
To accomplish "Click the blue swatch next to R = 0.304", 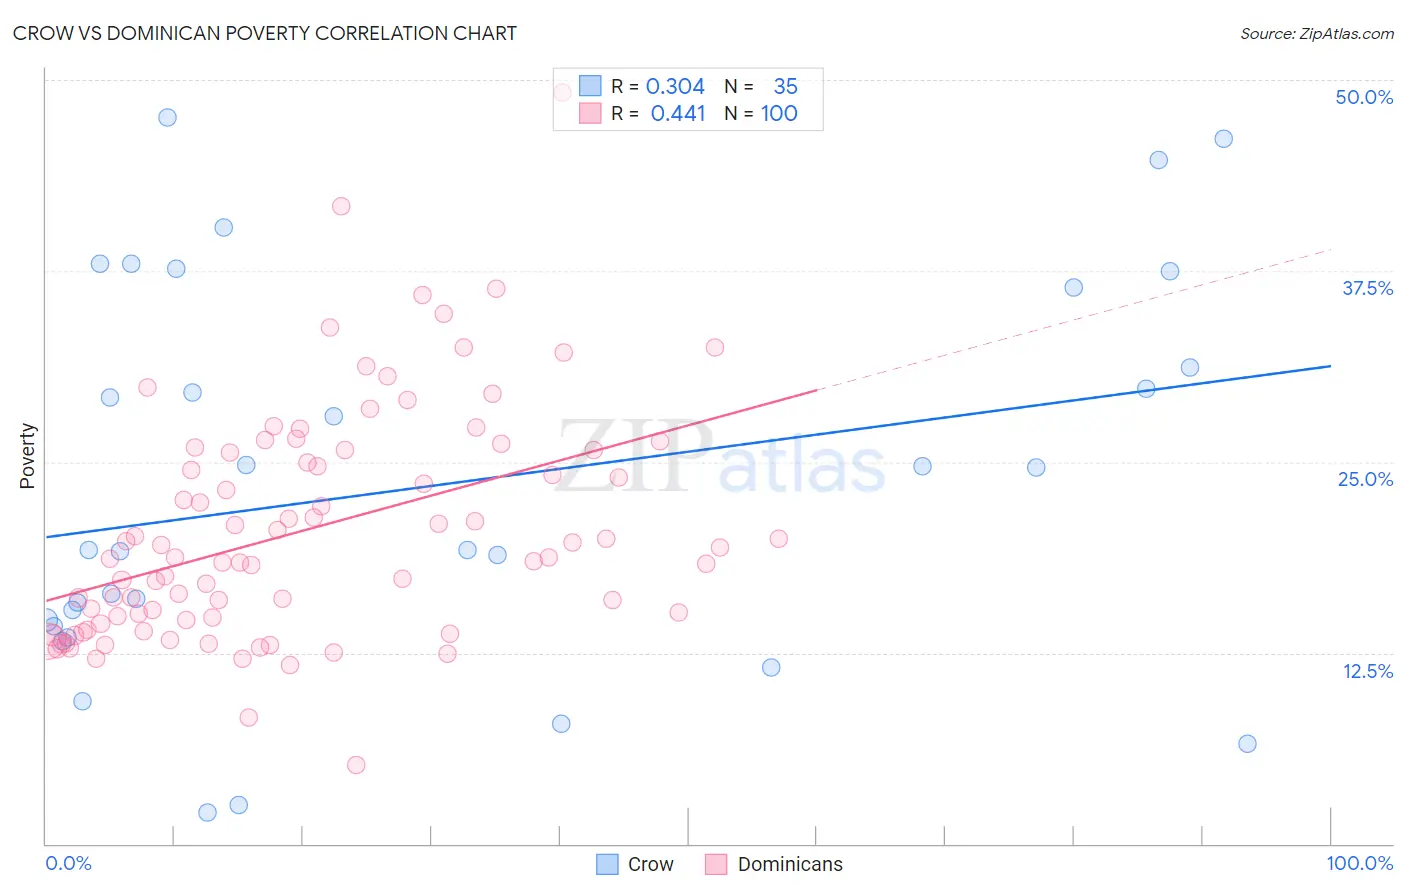I will click(x=590, y=86).
